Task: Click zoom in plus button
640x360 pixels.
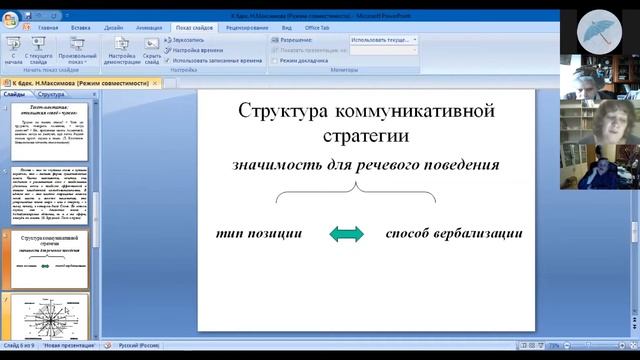Action: (622, 346)
